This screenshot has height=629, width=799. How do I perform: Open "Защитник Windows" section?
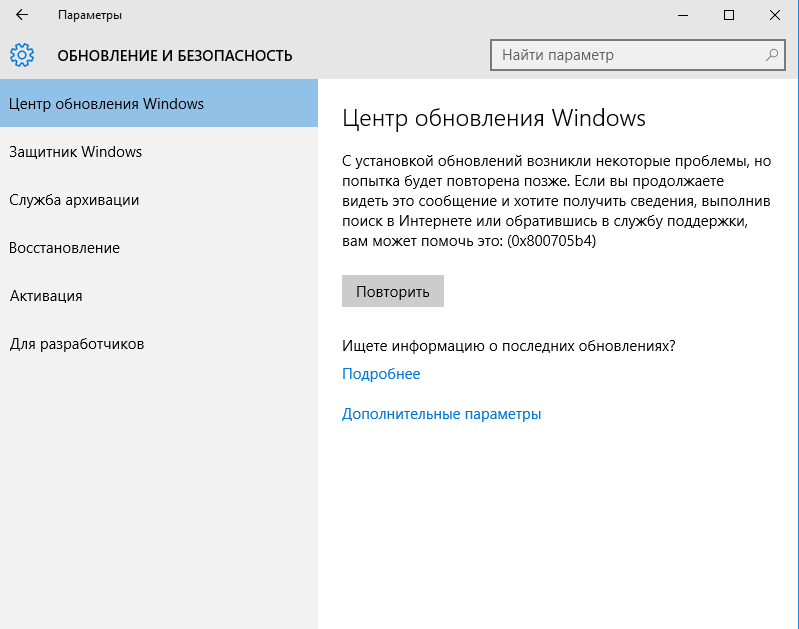coord(159,151)
